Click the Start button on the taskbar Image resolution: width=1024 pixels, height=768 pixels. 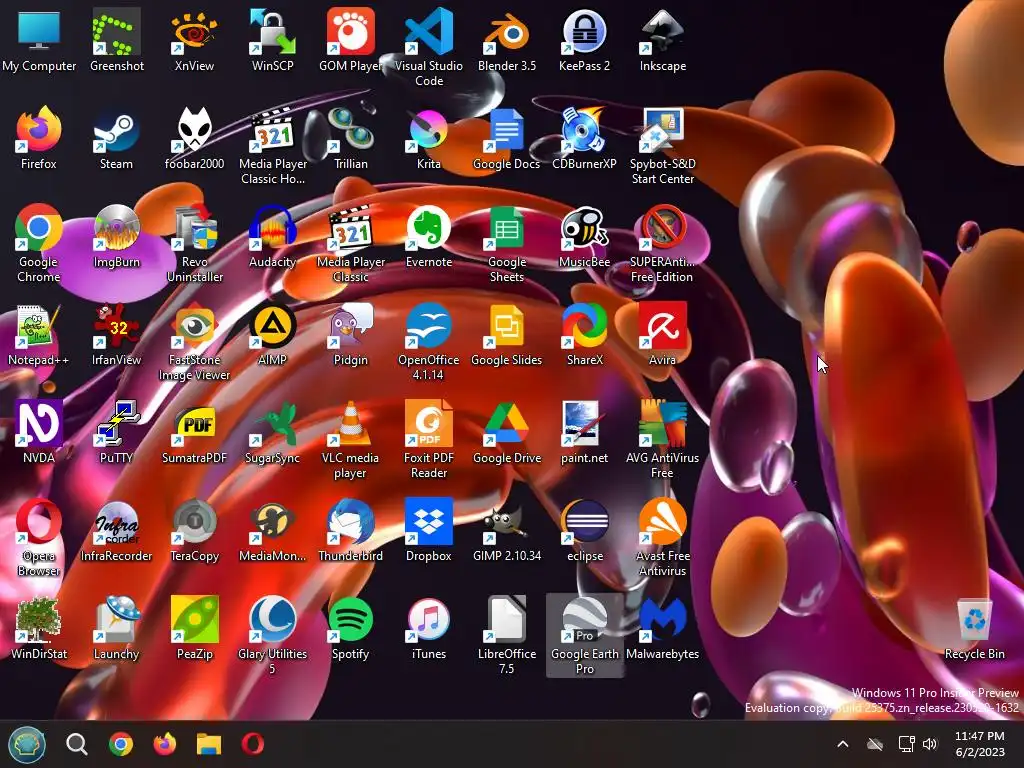tap(27, 744)
